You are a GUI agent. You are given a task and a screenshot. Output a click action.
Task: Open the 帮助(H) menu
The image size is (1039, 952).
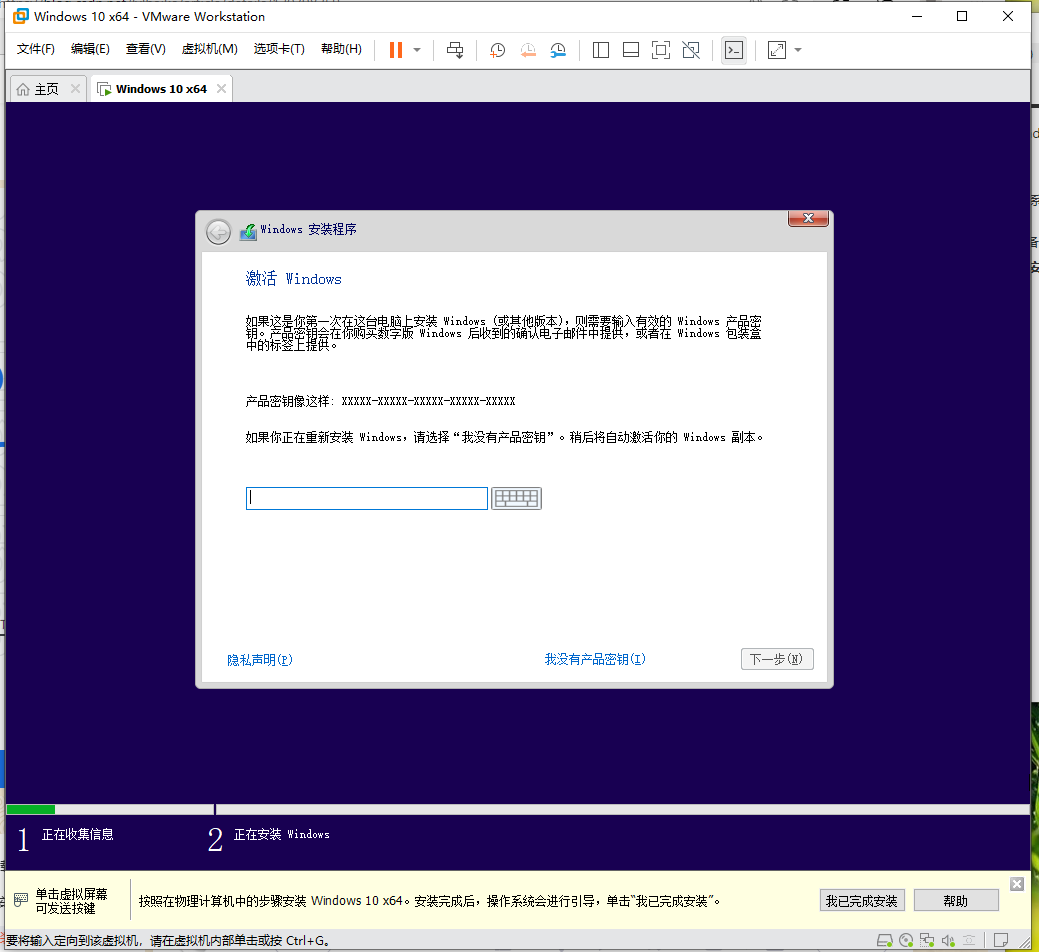tap(341, 49)
